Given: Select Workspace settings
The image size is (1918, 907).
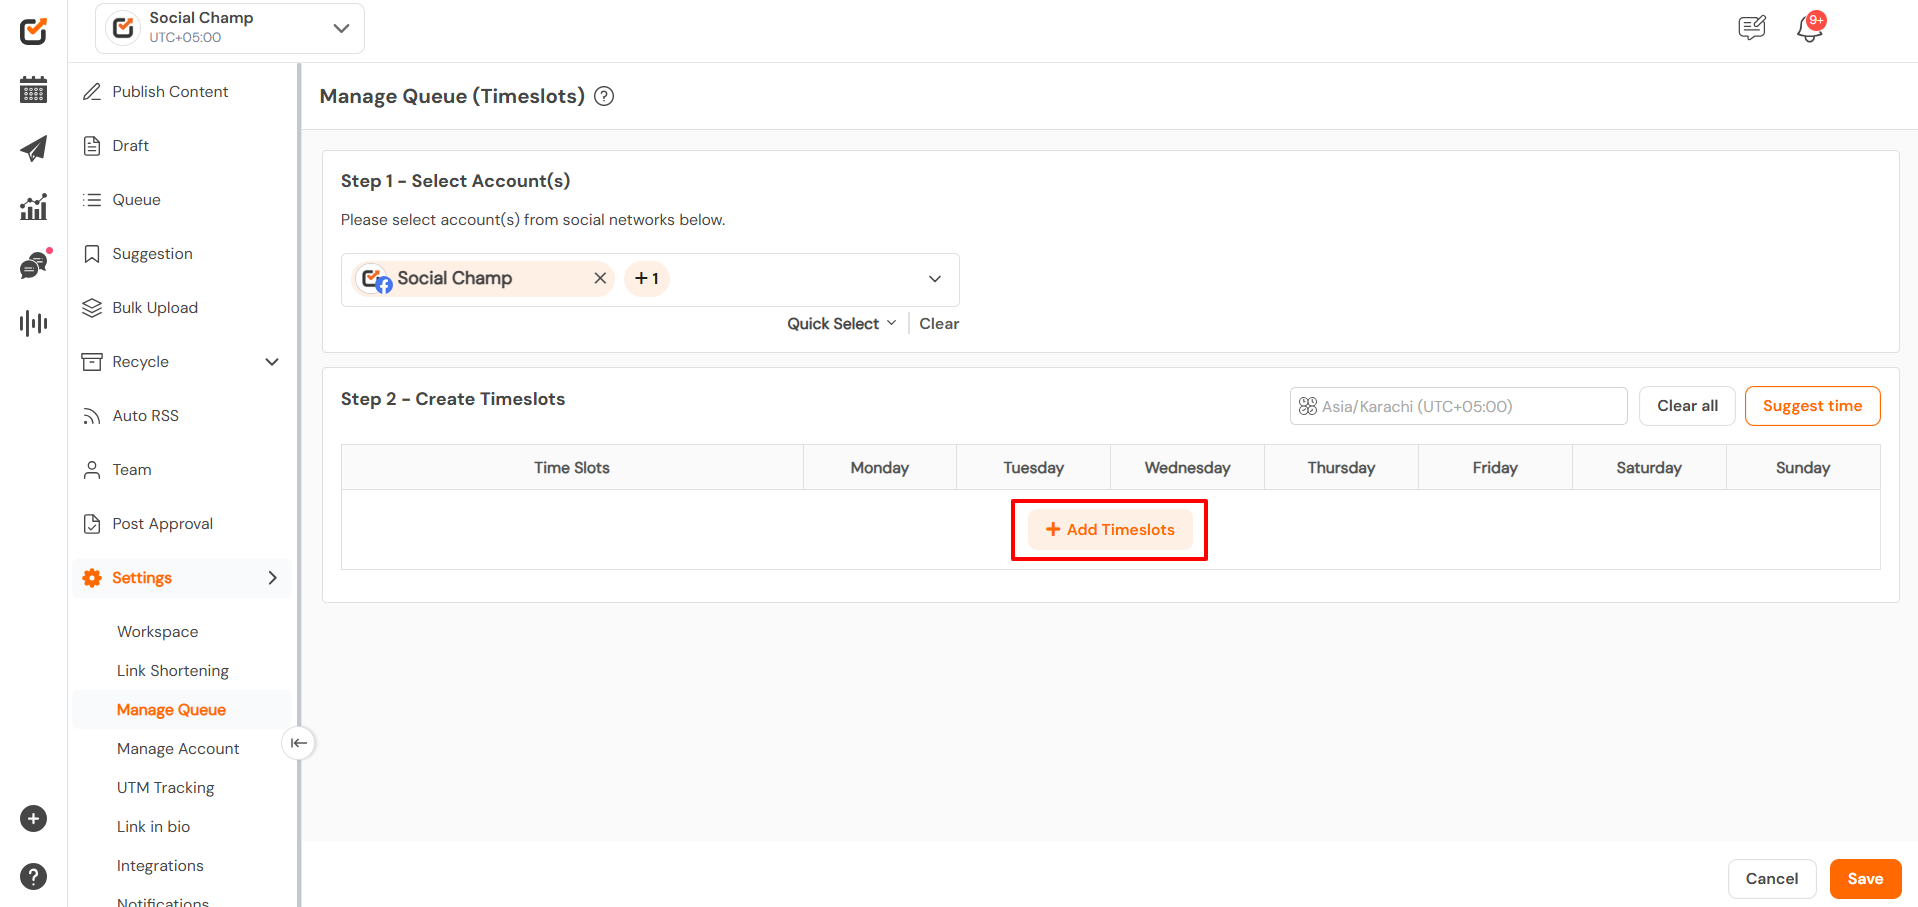Looking at the screenshot, I should (157, 632).
